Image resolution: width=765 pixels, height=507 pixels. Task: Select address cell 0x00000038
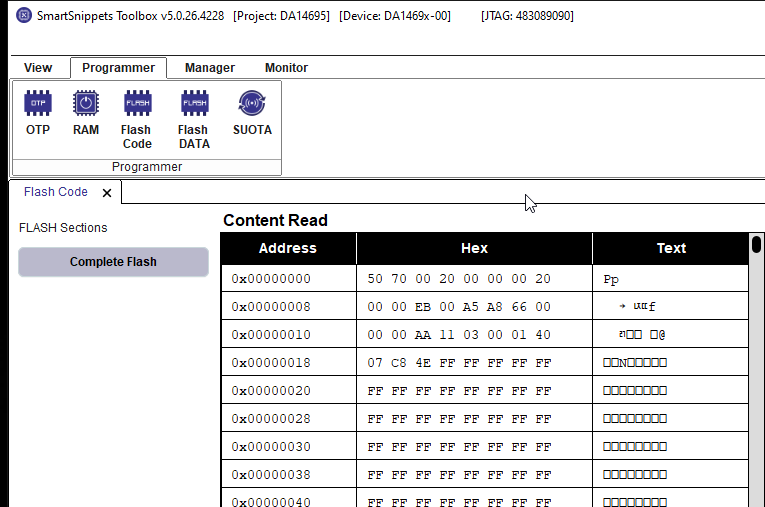click(288, 475)
